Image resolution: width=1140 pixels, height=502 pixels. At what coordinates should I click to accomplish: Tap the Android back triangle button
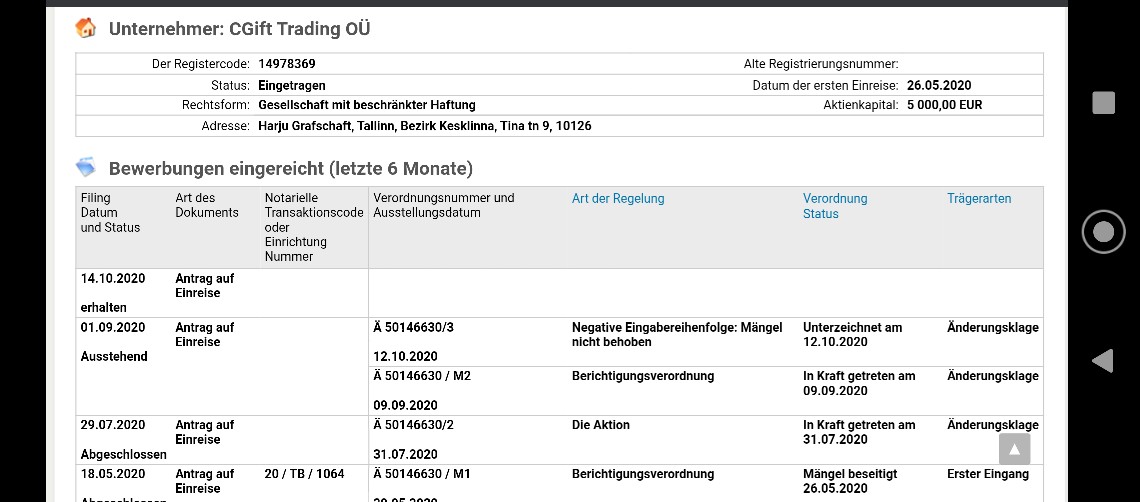tap(1102, 361)
